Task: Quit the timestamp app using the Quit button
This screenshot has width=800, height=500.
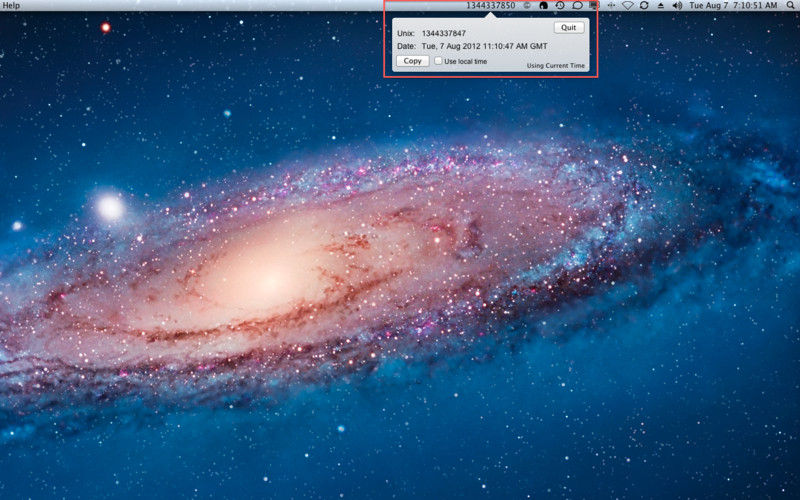Action: pos(568,28)
